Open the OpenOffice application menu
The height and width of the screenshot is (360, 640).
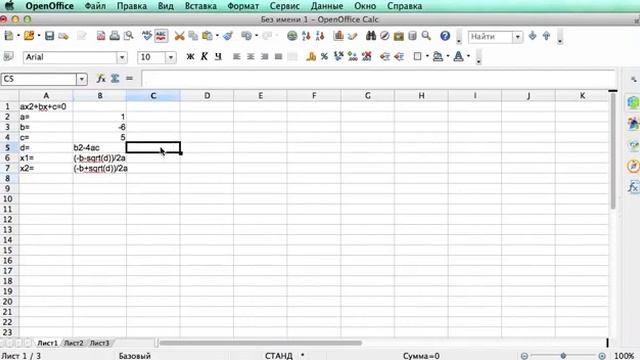[49, 6]
